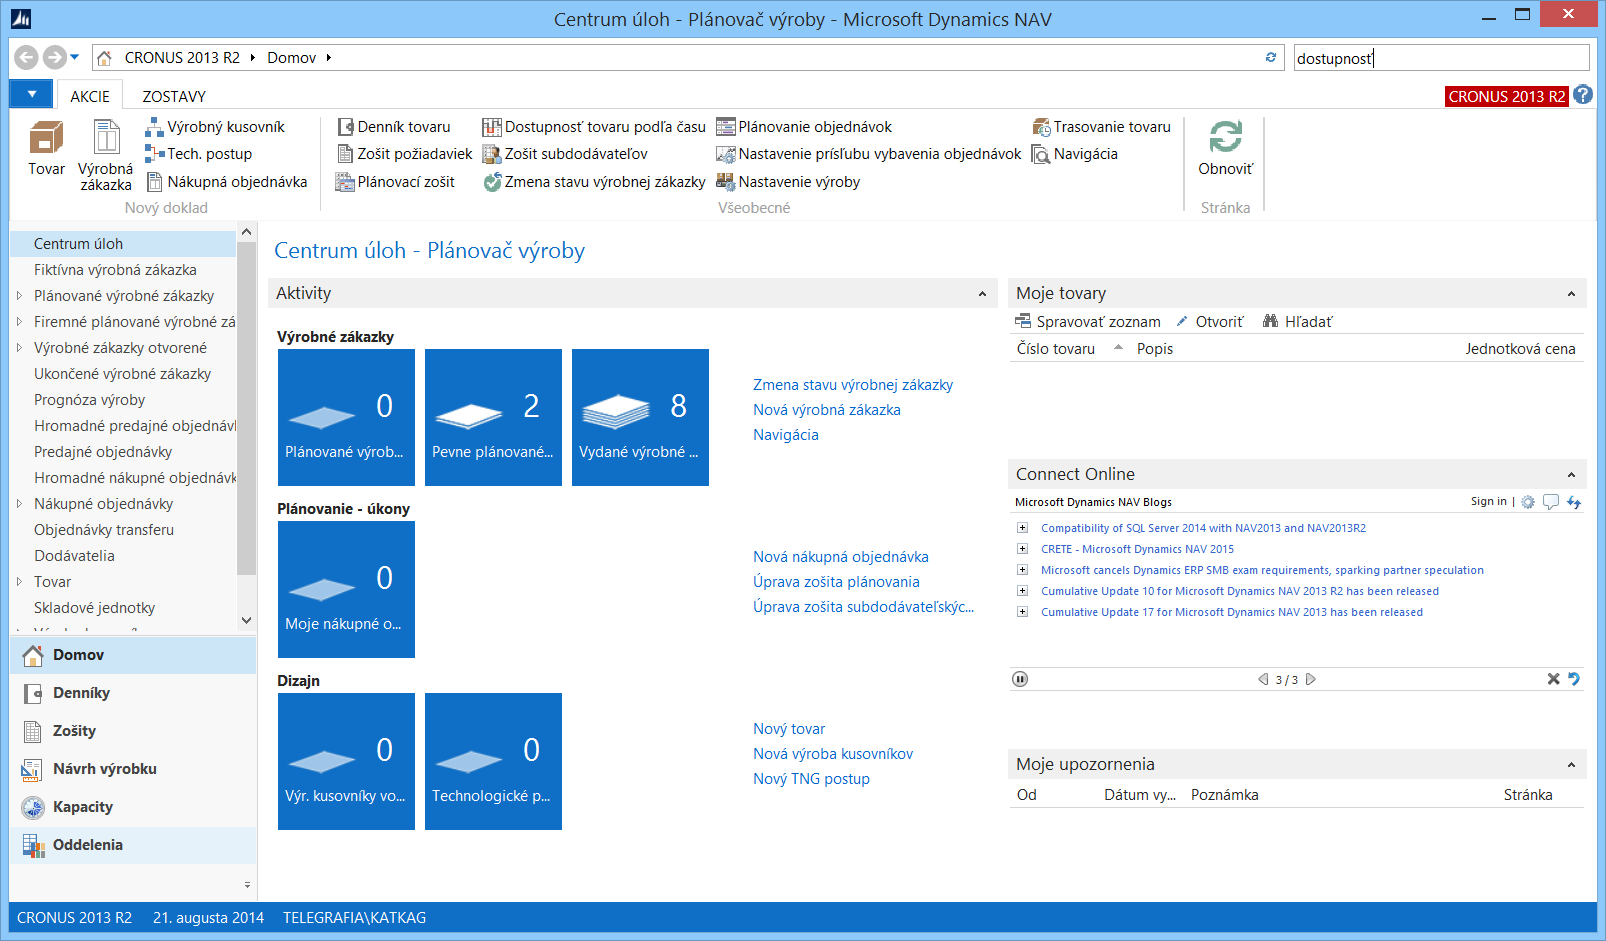The image size is (1606, 941).
Task: Click Navigácia in the ribbon
Action: 1075,154
